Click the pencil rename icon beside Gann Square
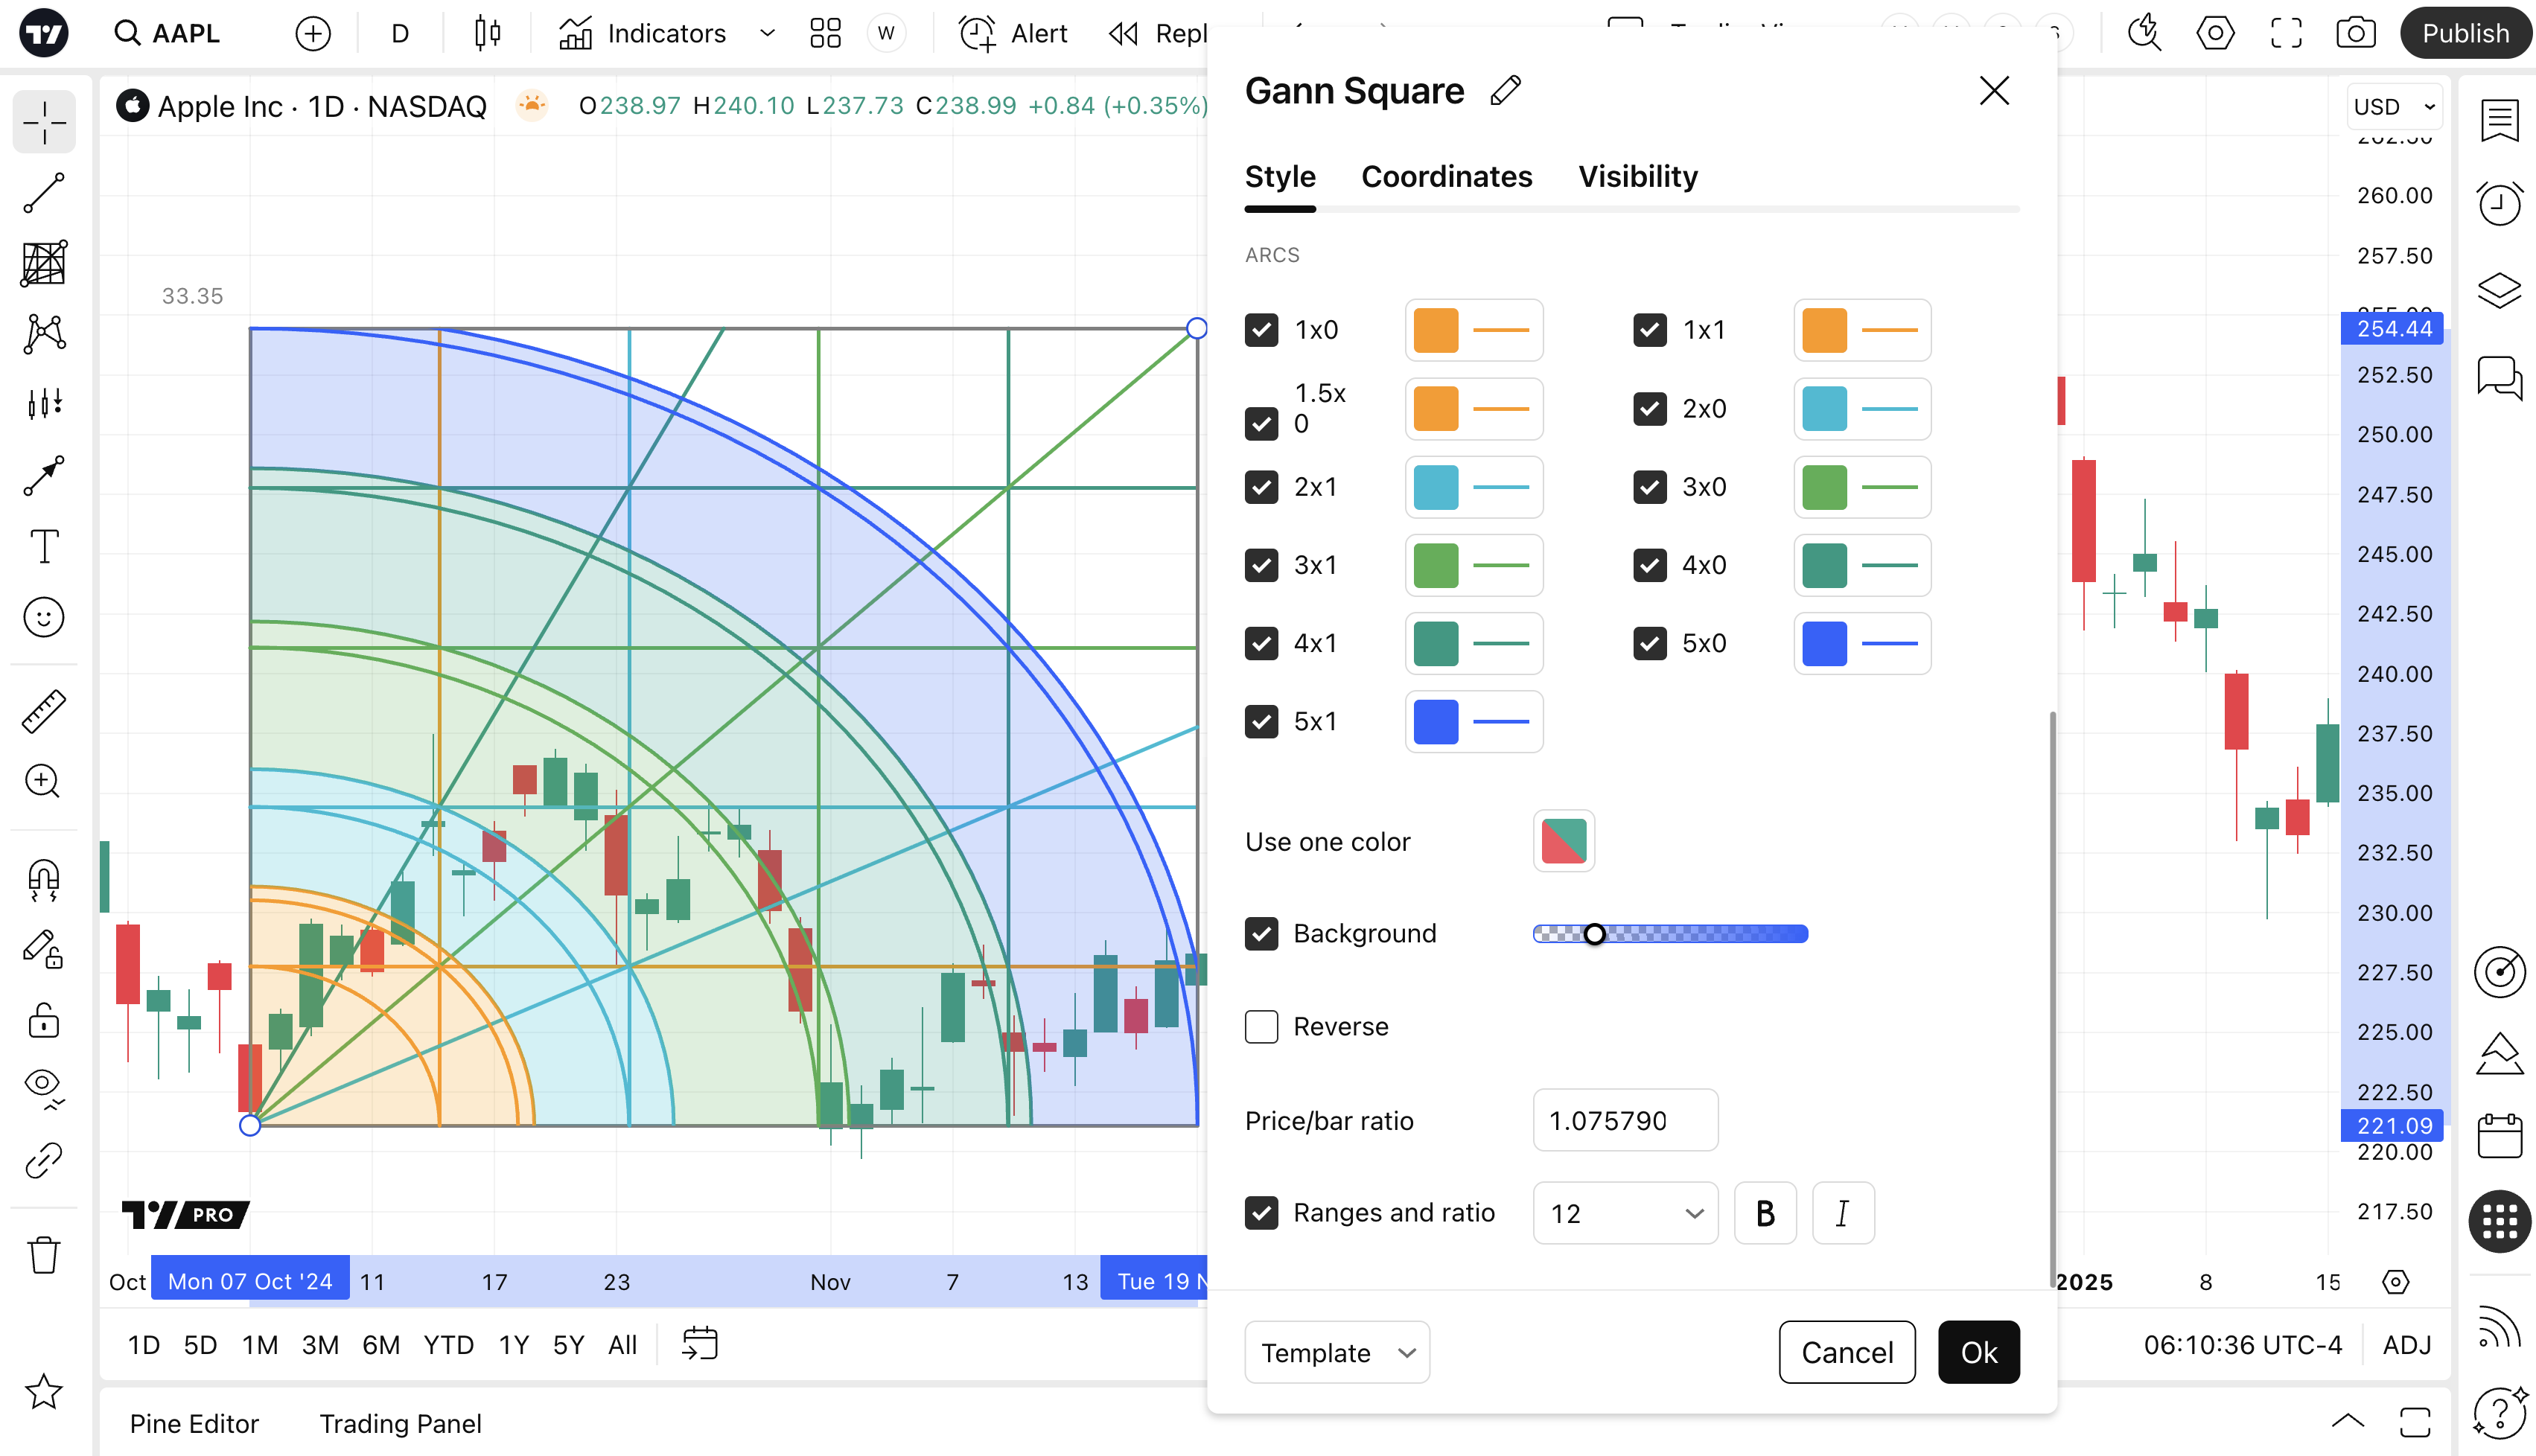This screenshot has width=2536, height=1456. (x=1505, y=91)
